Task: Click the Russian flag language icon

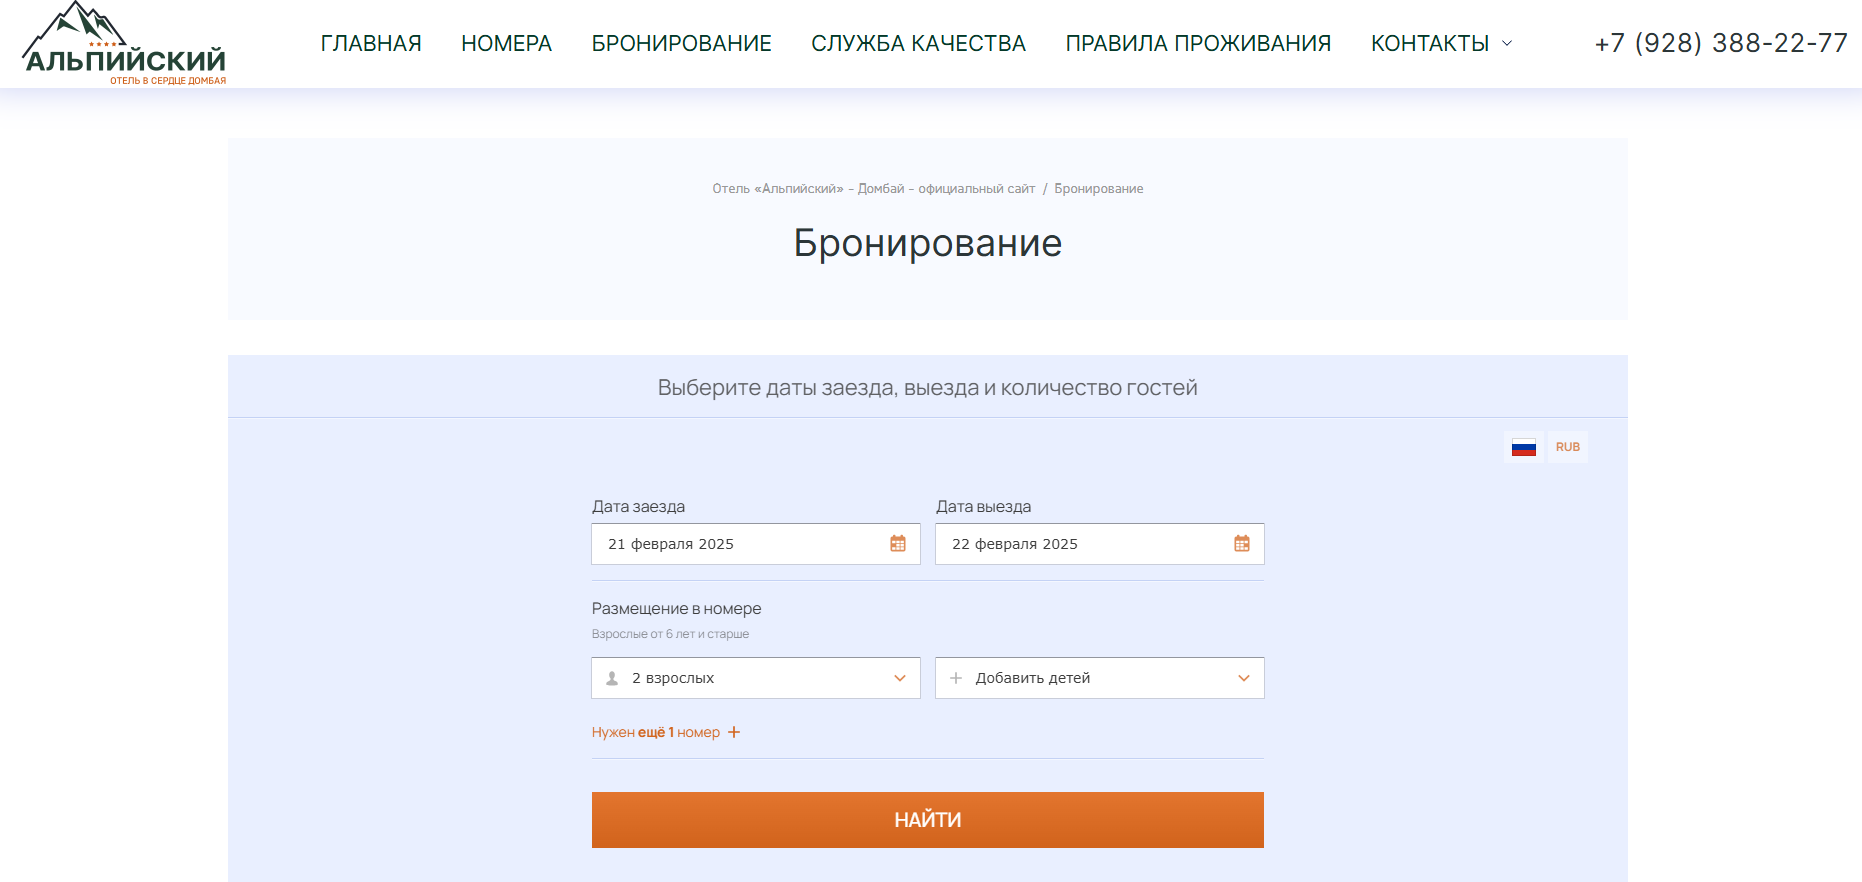Action: point(1523,447)
